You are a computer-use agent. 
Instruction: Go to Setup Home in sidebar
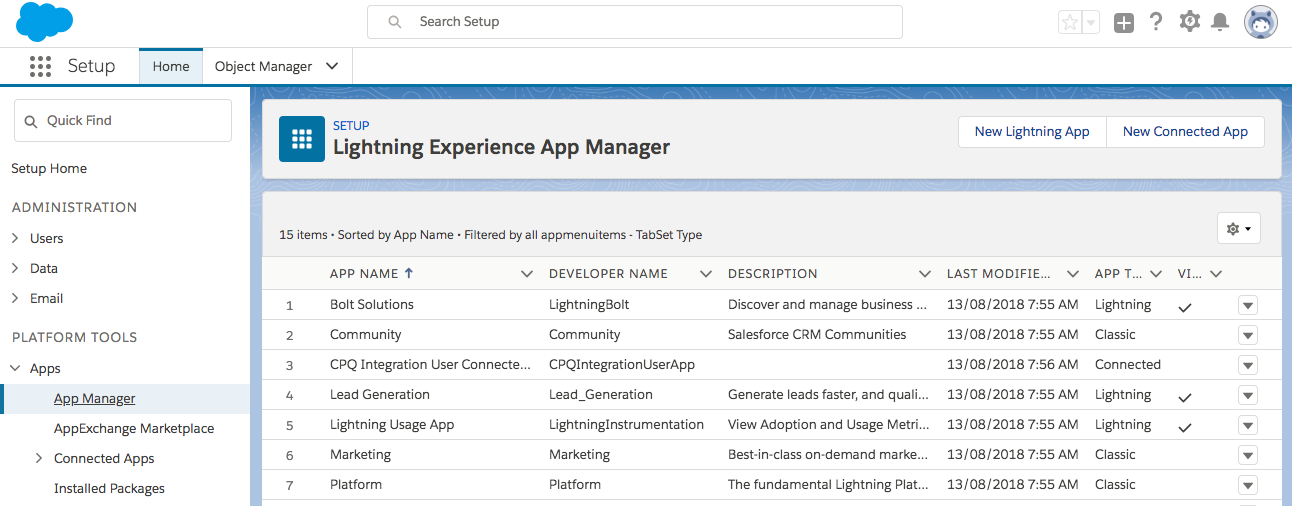(49, 168)
